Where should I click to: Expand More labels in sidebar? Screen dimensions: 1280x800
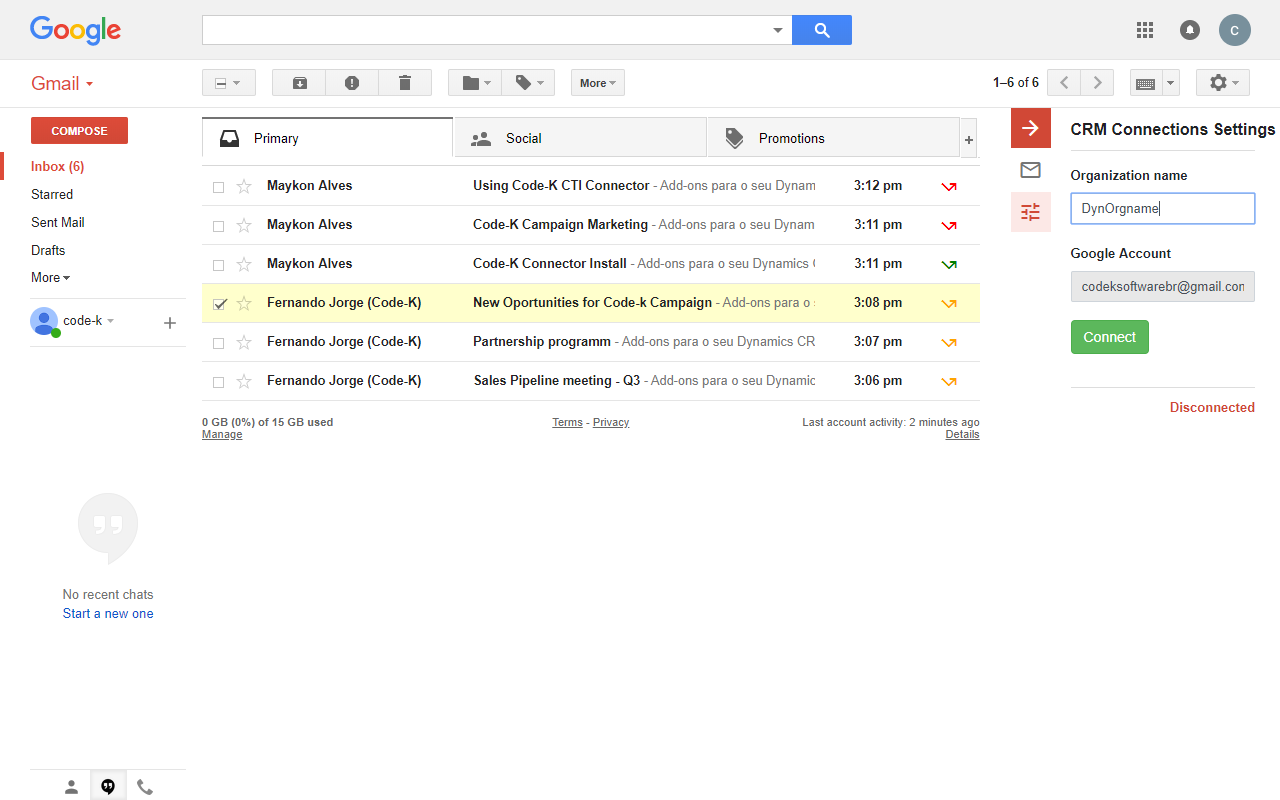click(50, 277)
